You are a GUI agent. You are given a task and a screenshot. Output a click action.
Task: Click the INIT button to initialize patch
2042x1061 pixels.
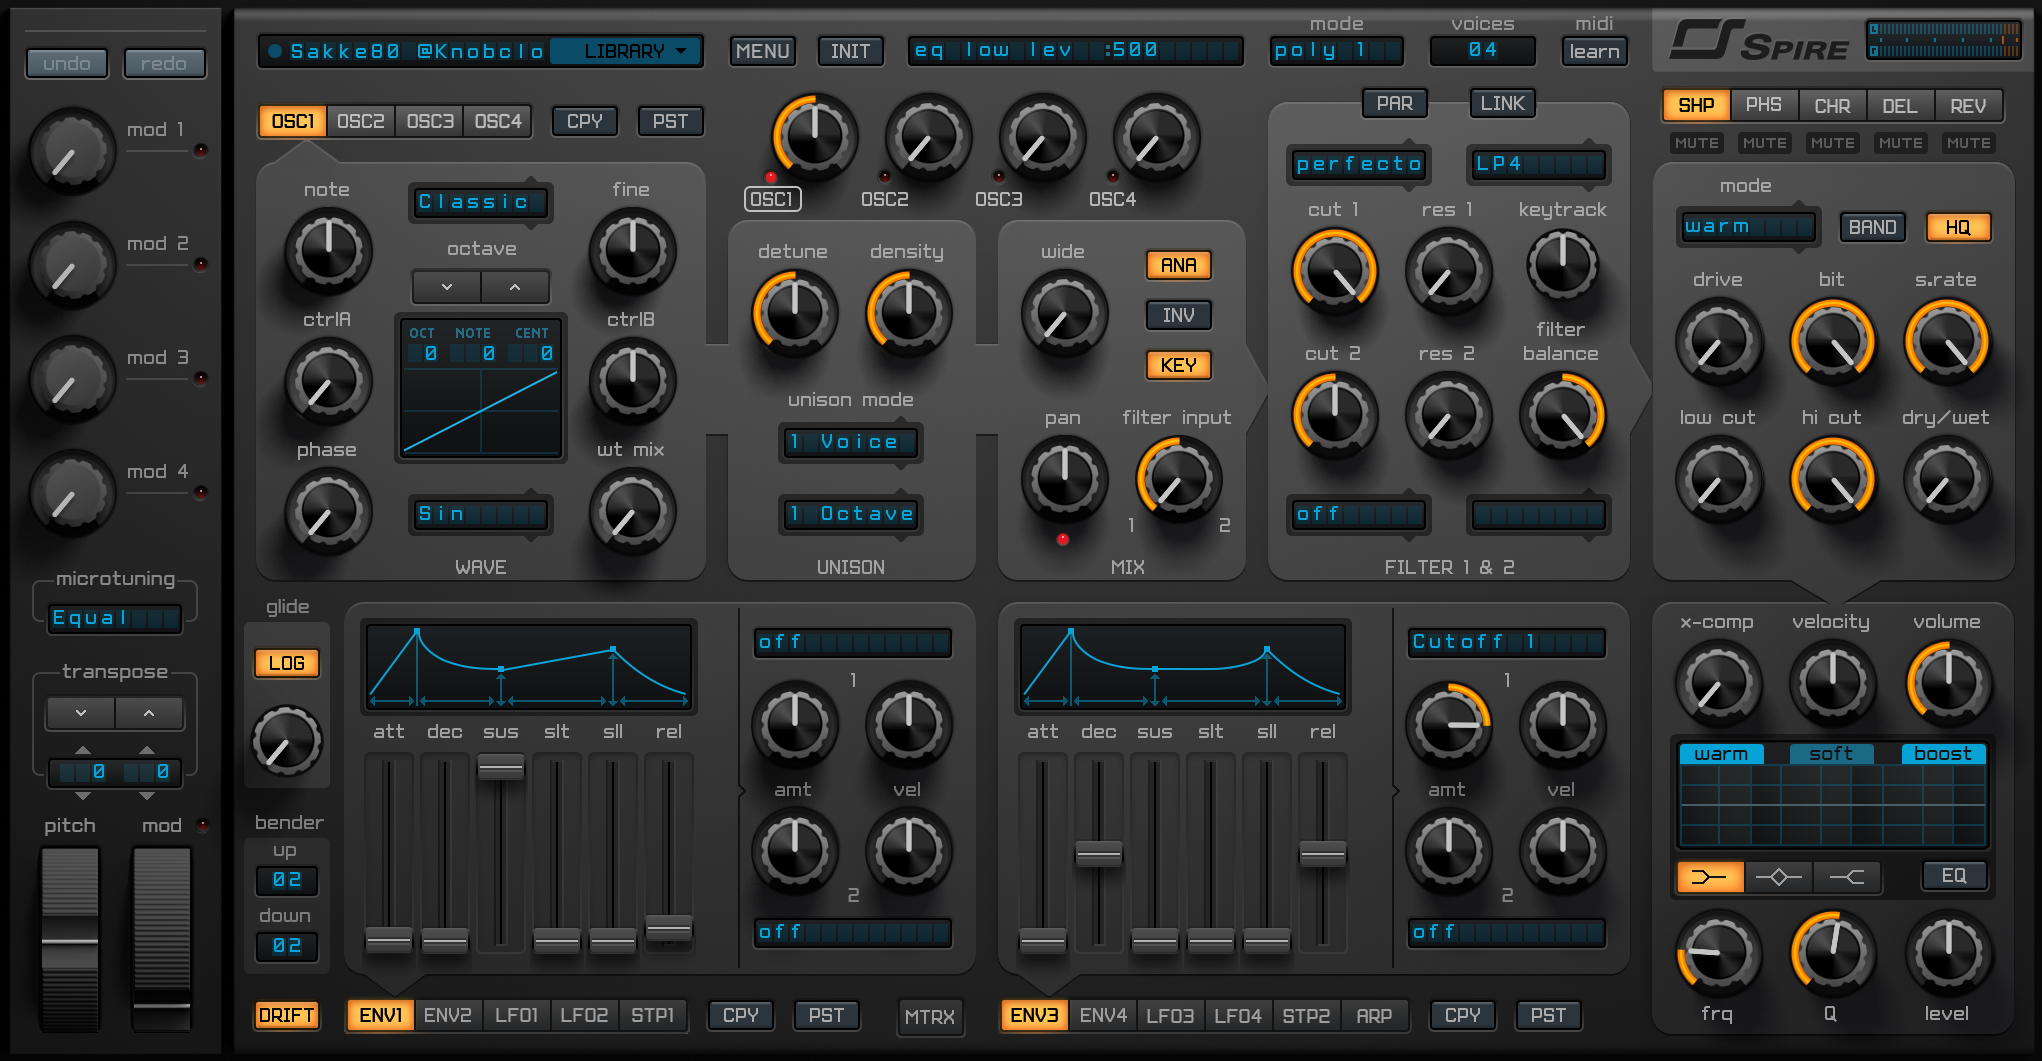click(x=849, y=50)
